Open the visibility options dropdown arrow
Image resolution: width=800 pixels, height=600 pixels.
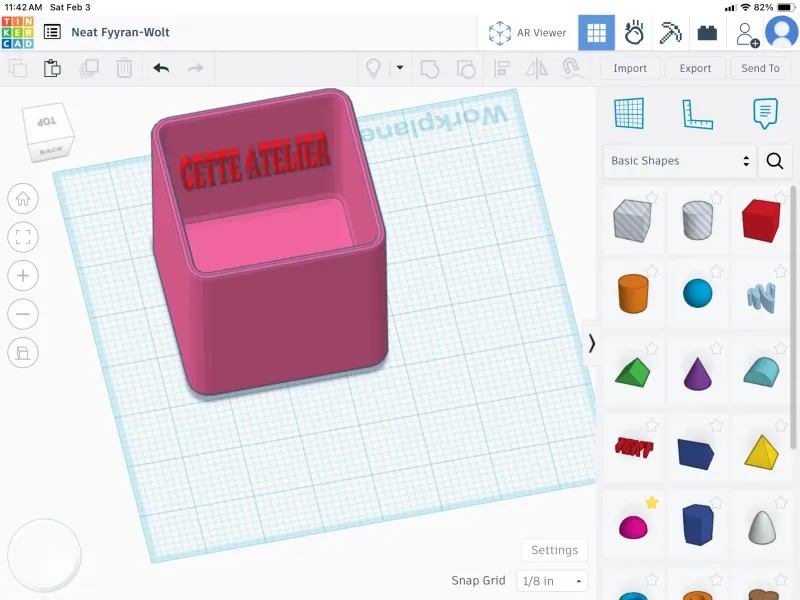click(400, 67)
